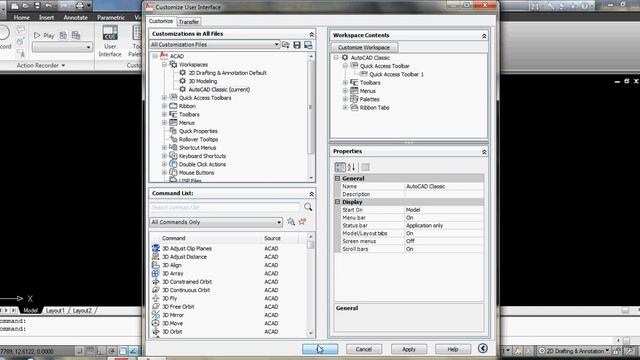
Task: Select 3D Modeling workspace in tree
Action: (x=203, y=81)
